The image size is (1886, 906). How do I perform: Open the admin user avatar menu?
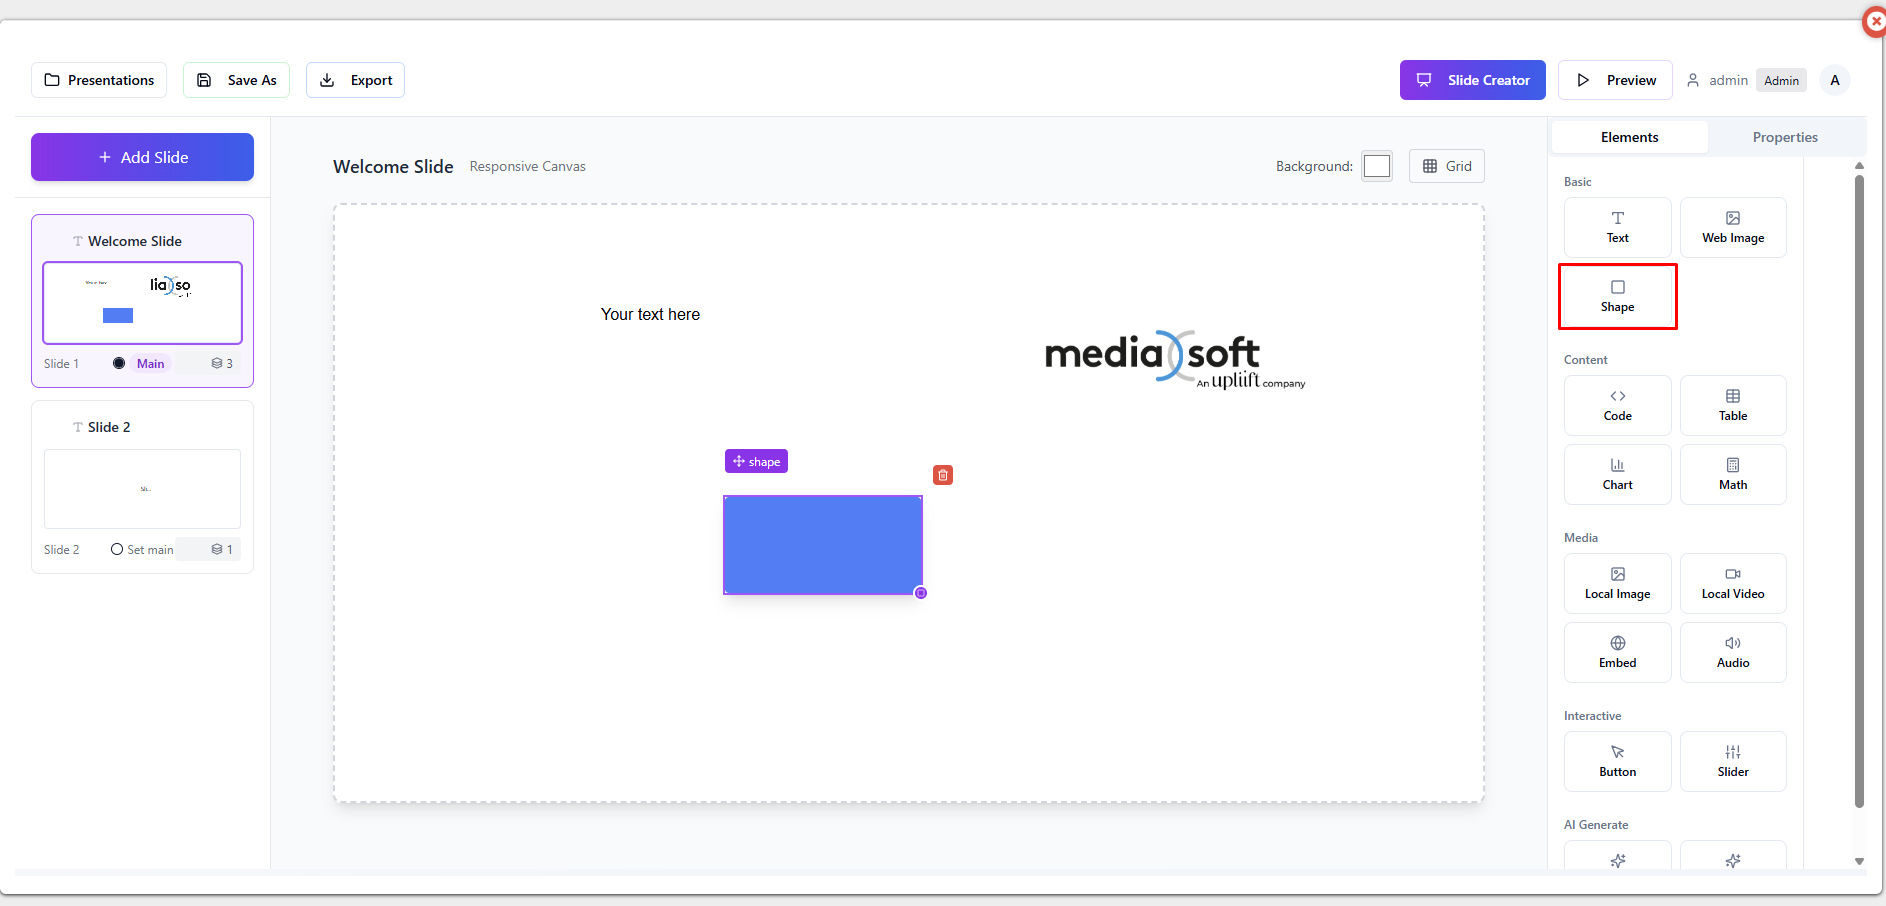[1834, 80]
